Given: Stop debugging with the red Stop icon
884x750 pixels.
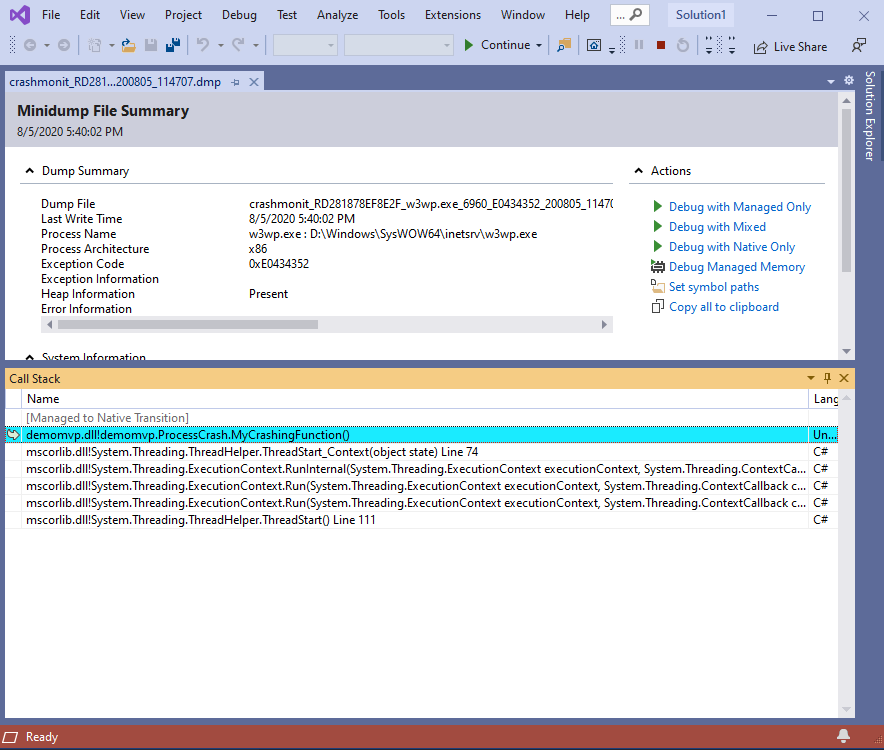Looking at the screenshot, I should coord(659,45).
